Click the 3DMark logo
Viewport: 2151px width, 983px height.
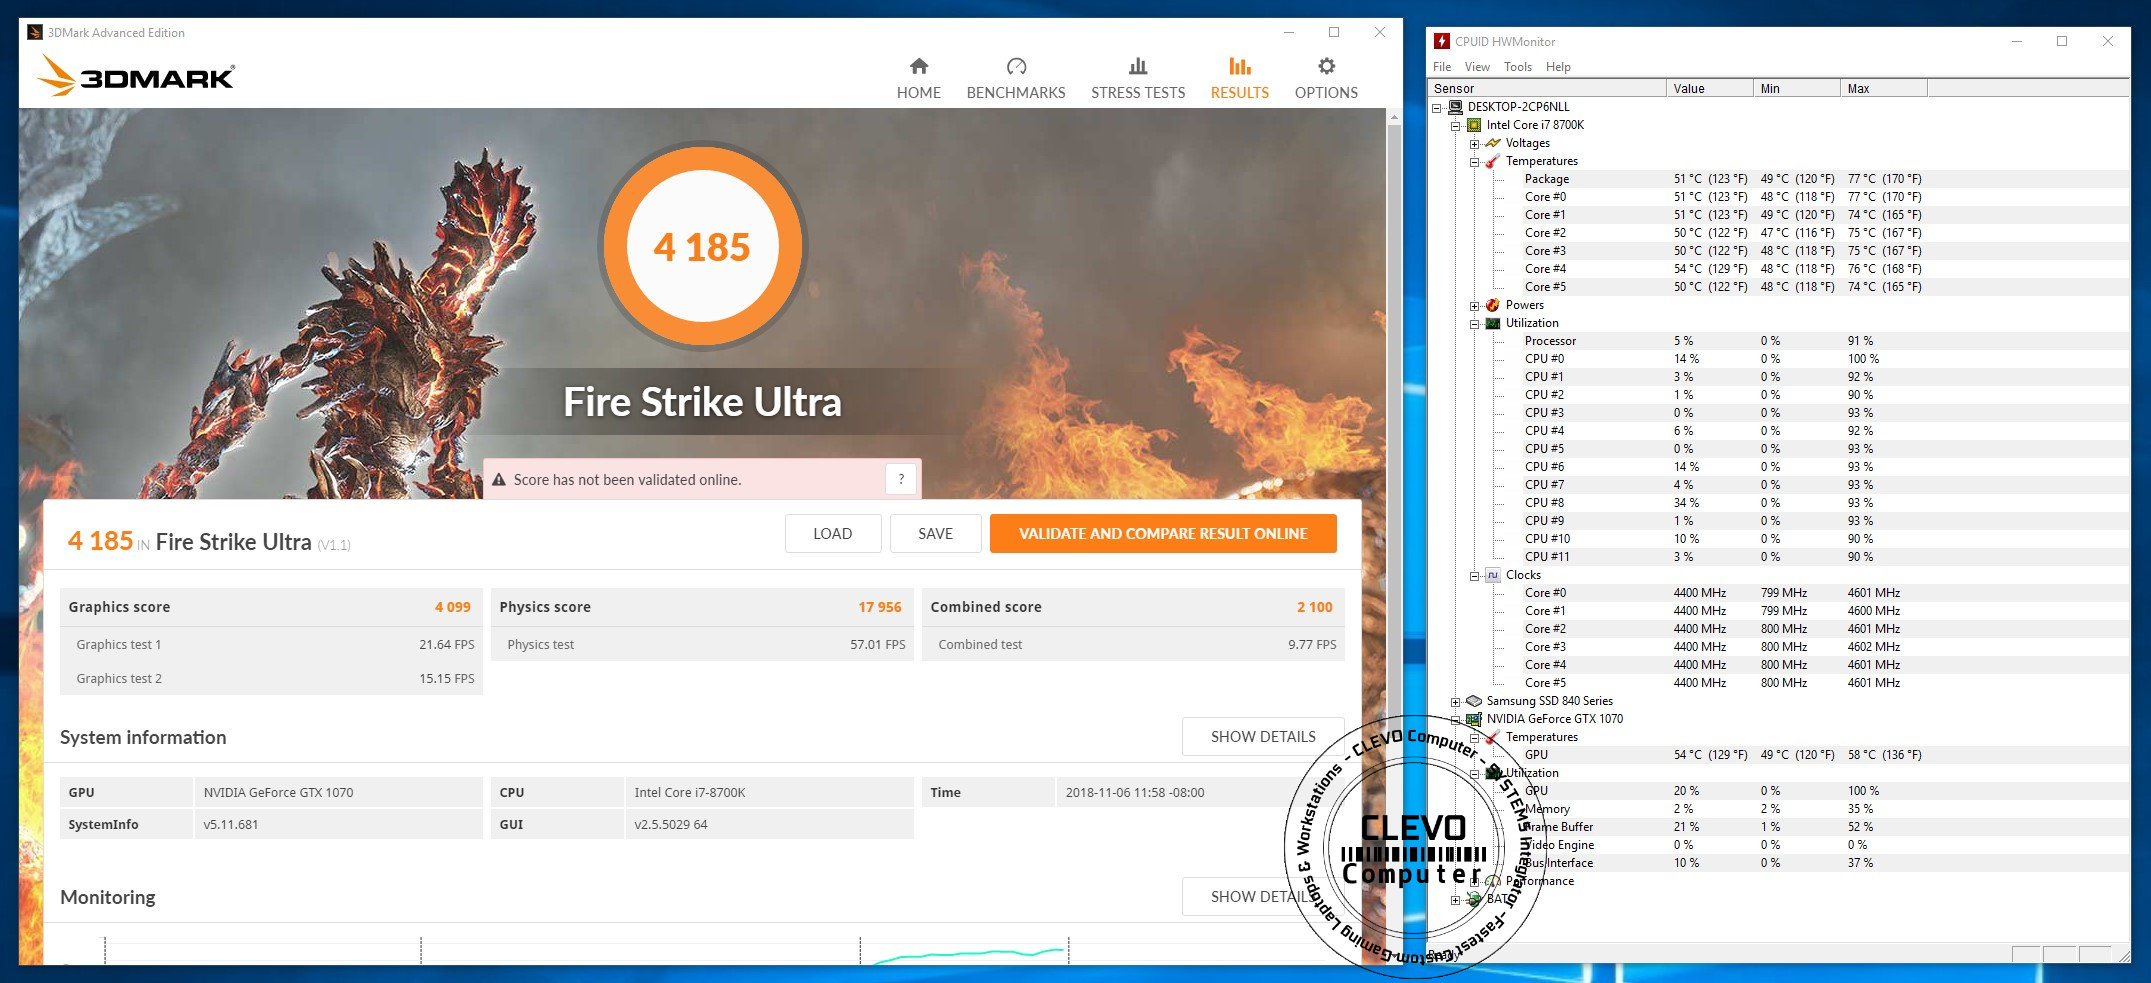click(136, 76)
